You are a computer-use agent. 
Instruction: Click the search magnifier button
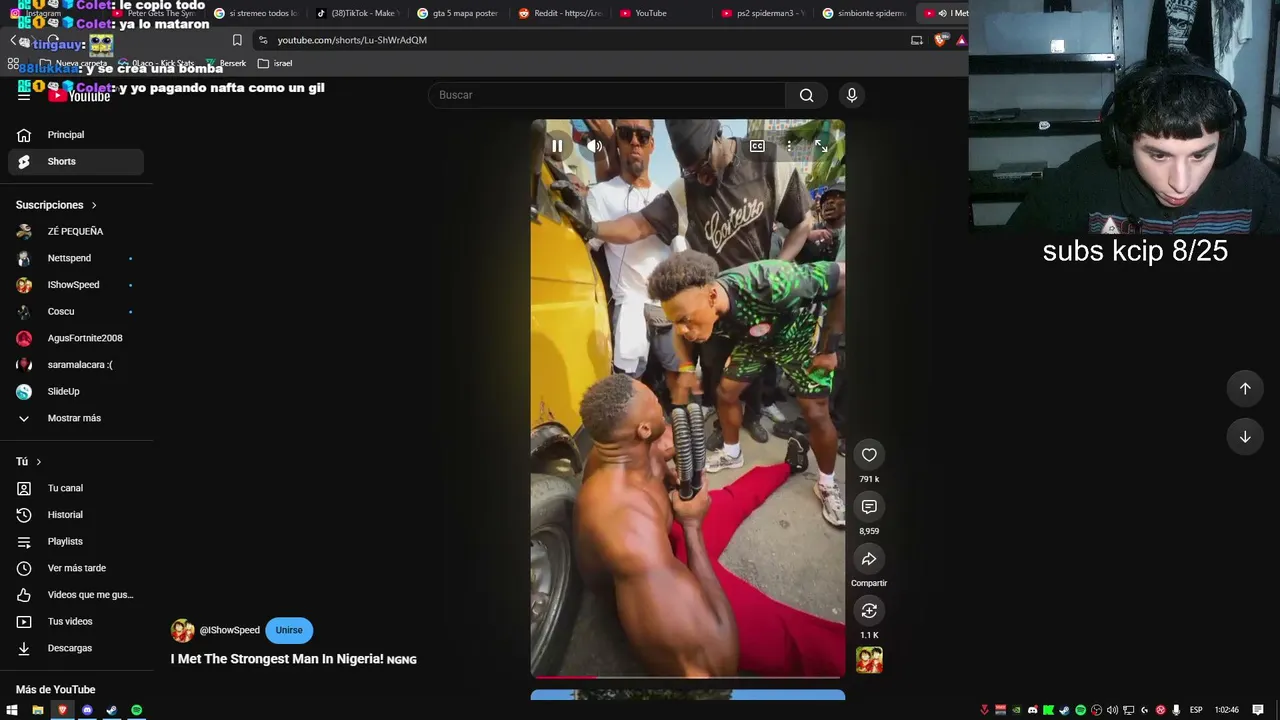click(806, 95)
